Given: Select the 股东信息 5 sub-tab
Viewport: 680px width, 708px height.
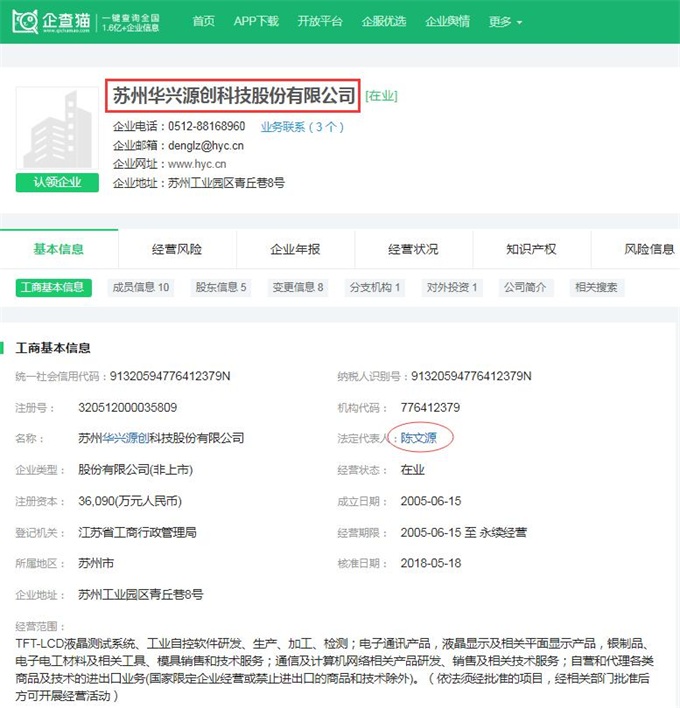Looking at the screenshot, I should [221, 288].
